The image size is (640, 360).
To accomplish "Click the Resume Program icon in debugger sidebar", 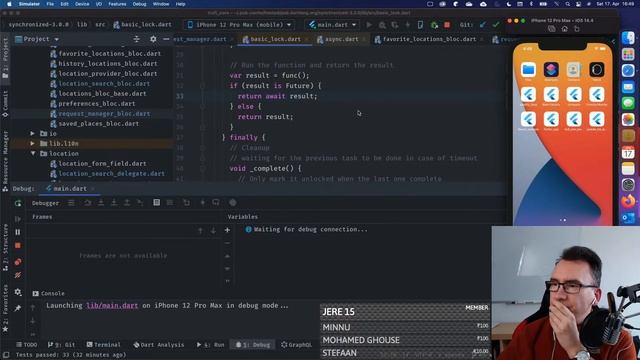I will (18, 219).
